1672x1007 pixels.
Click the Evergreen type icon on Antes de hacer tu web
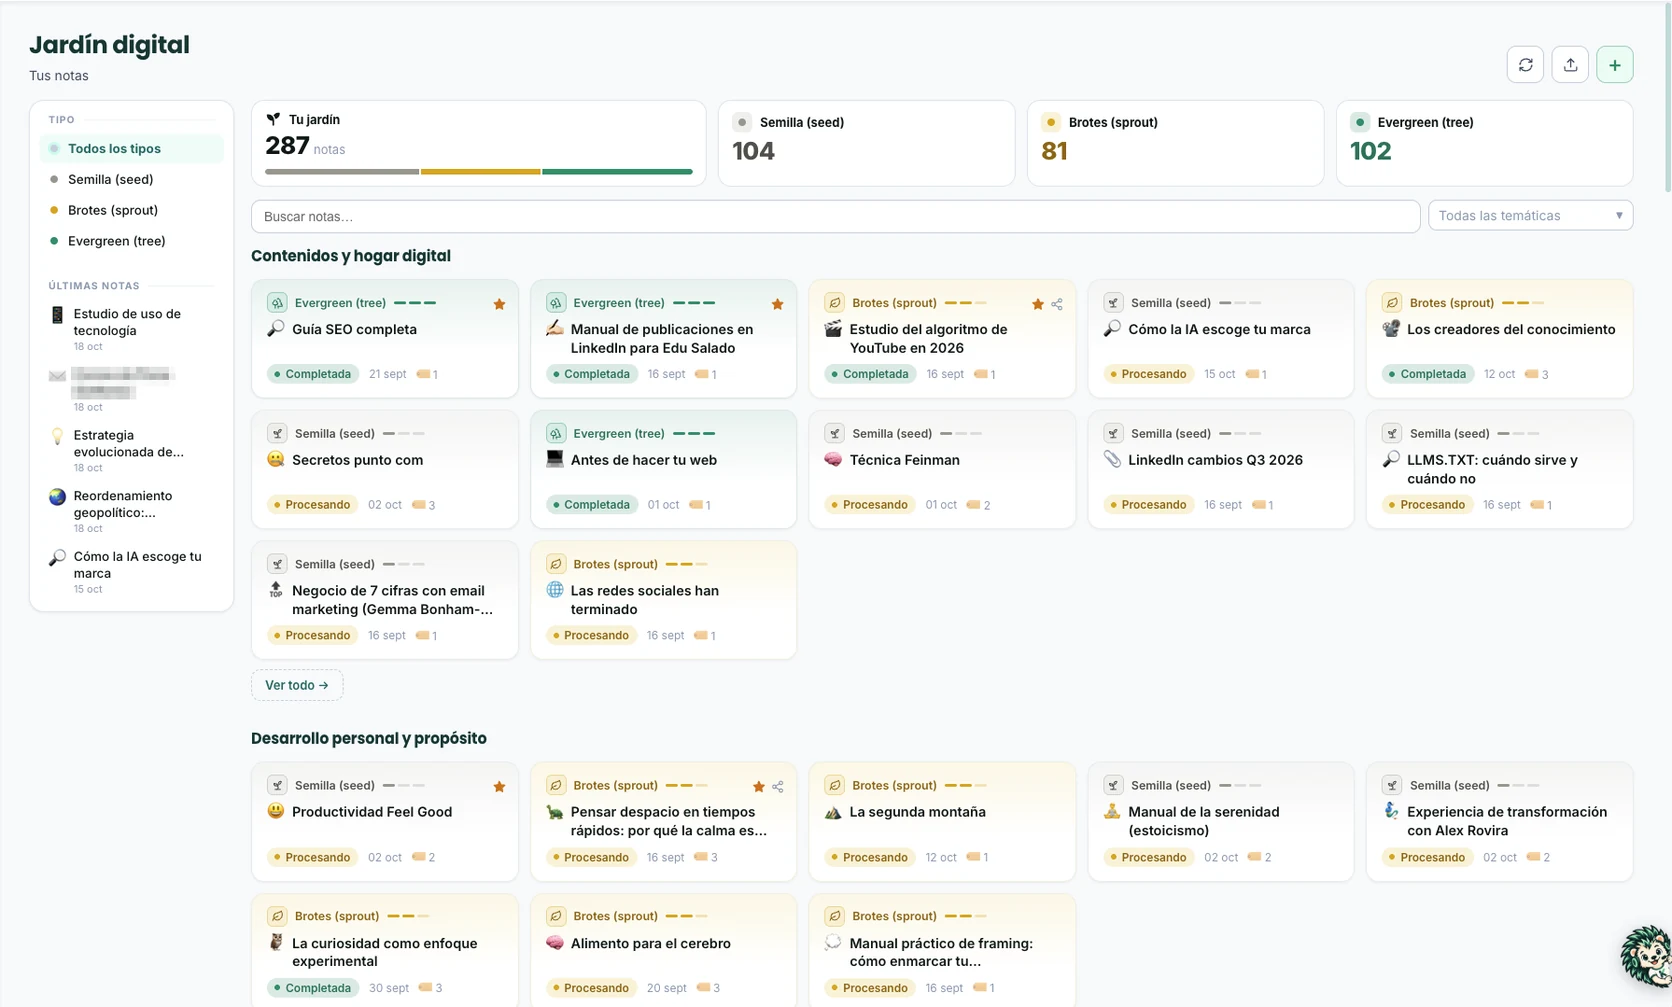coord(556,433)
